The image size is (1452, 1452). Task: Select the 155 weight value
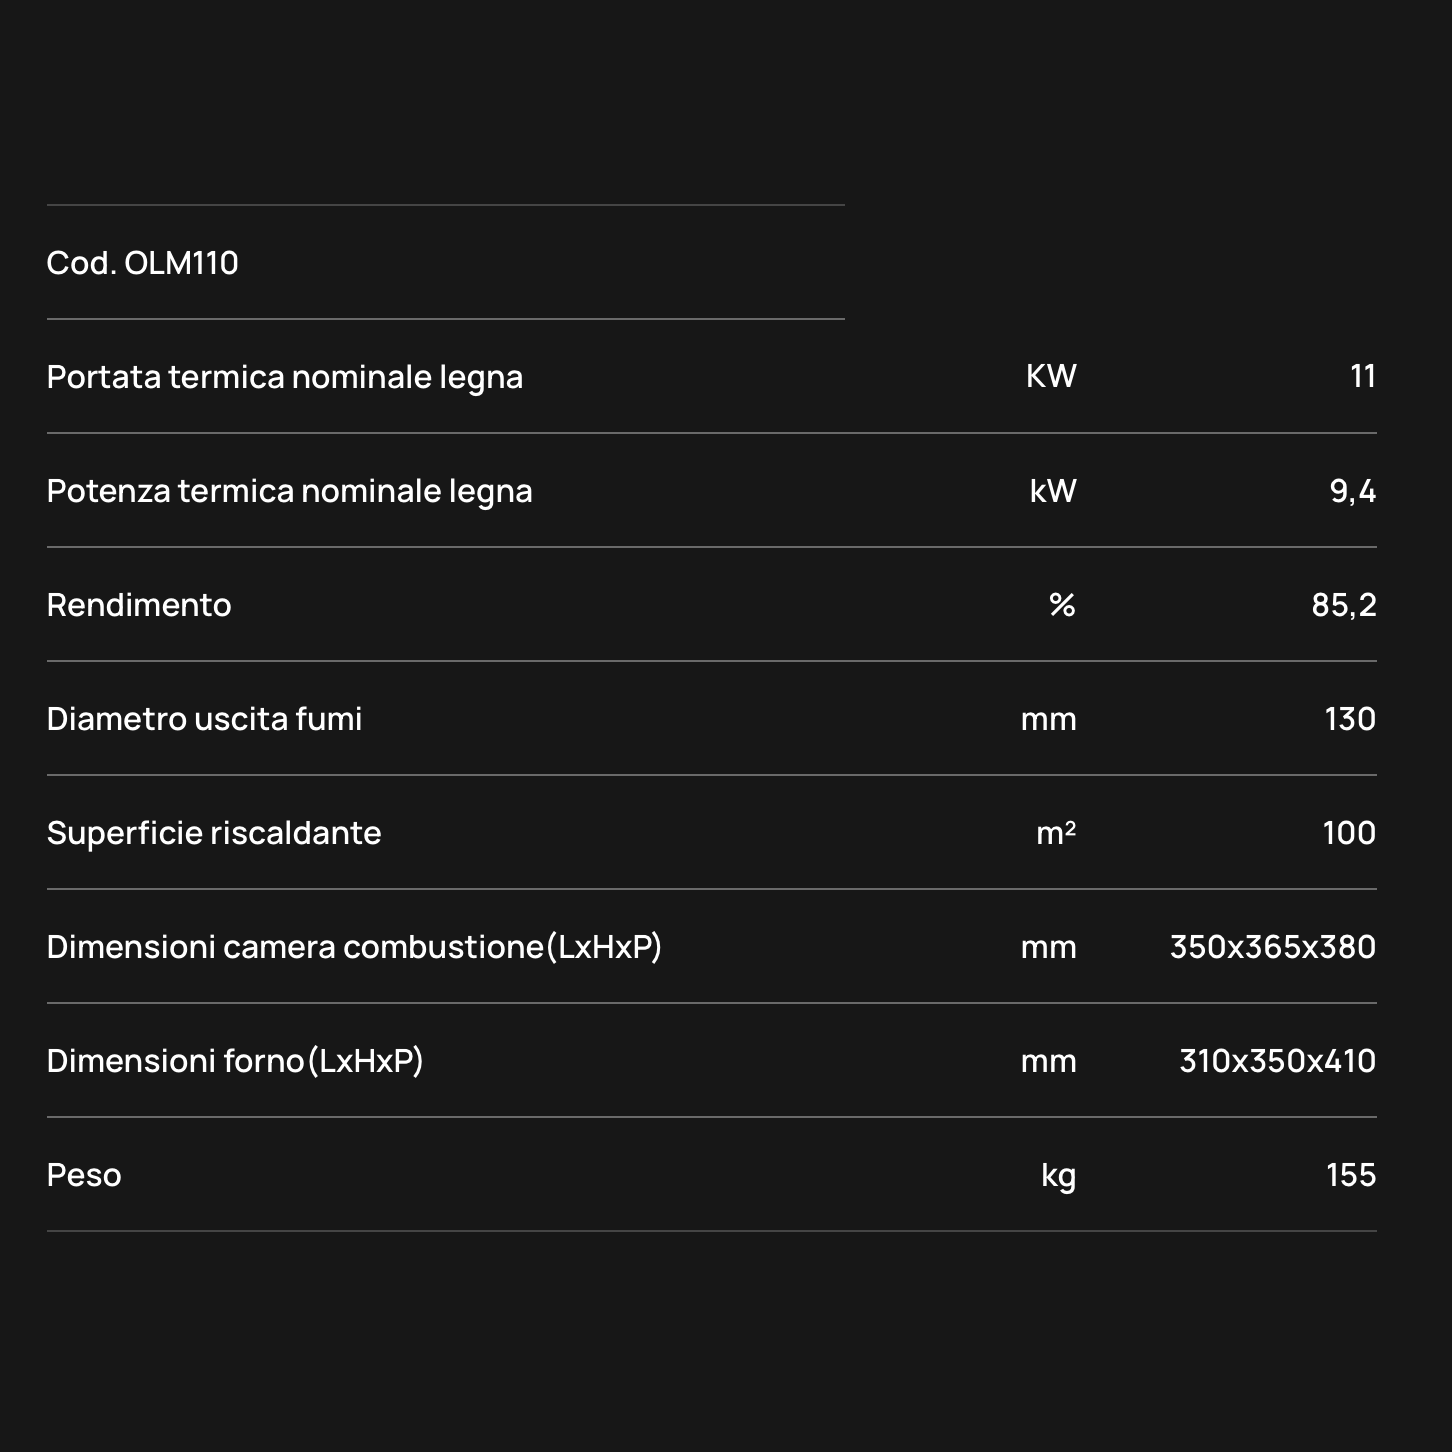(x=1351, y=1175)
